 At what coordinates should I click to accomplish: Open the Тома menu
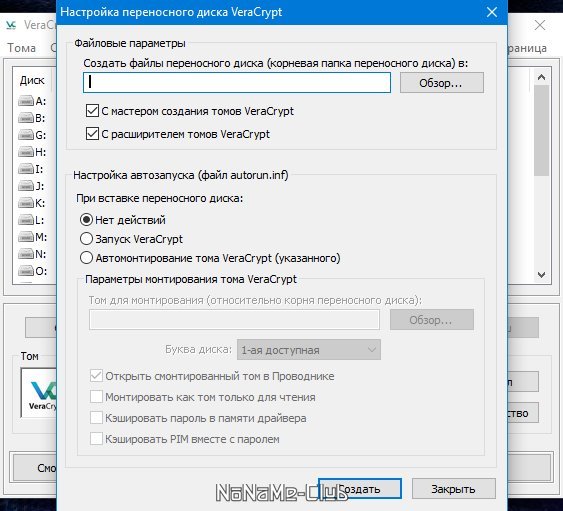click(x=22, y=48)
